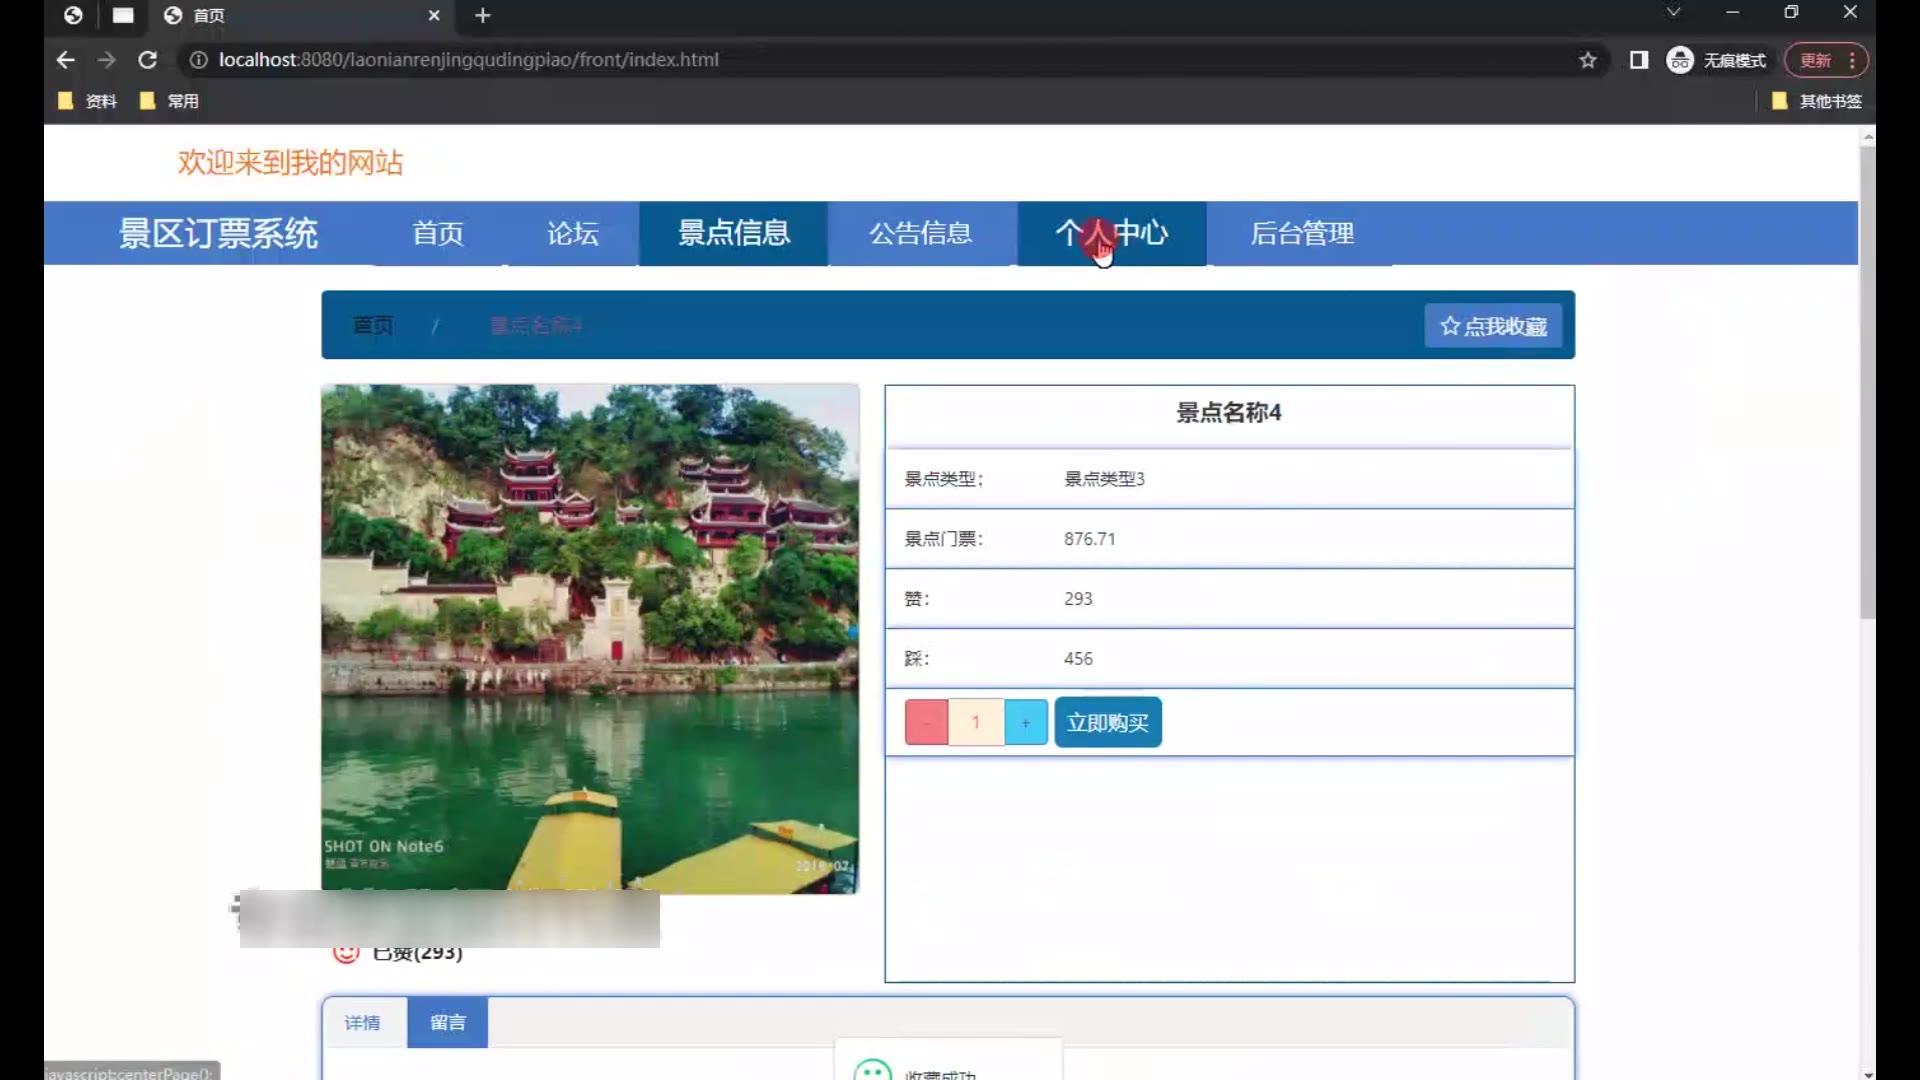
Task: Click the 点我收藏 favorite button
Action: [1493, 326]
